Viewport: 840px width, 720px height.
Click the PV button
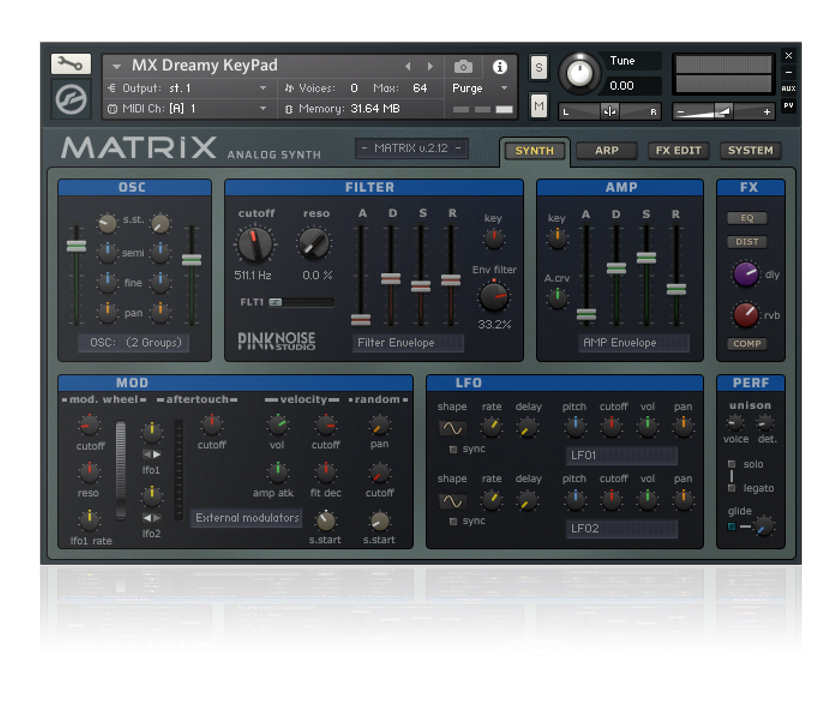(788, 106)
